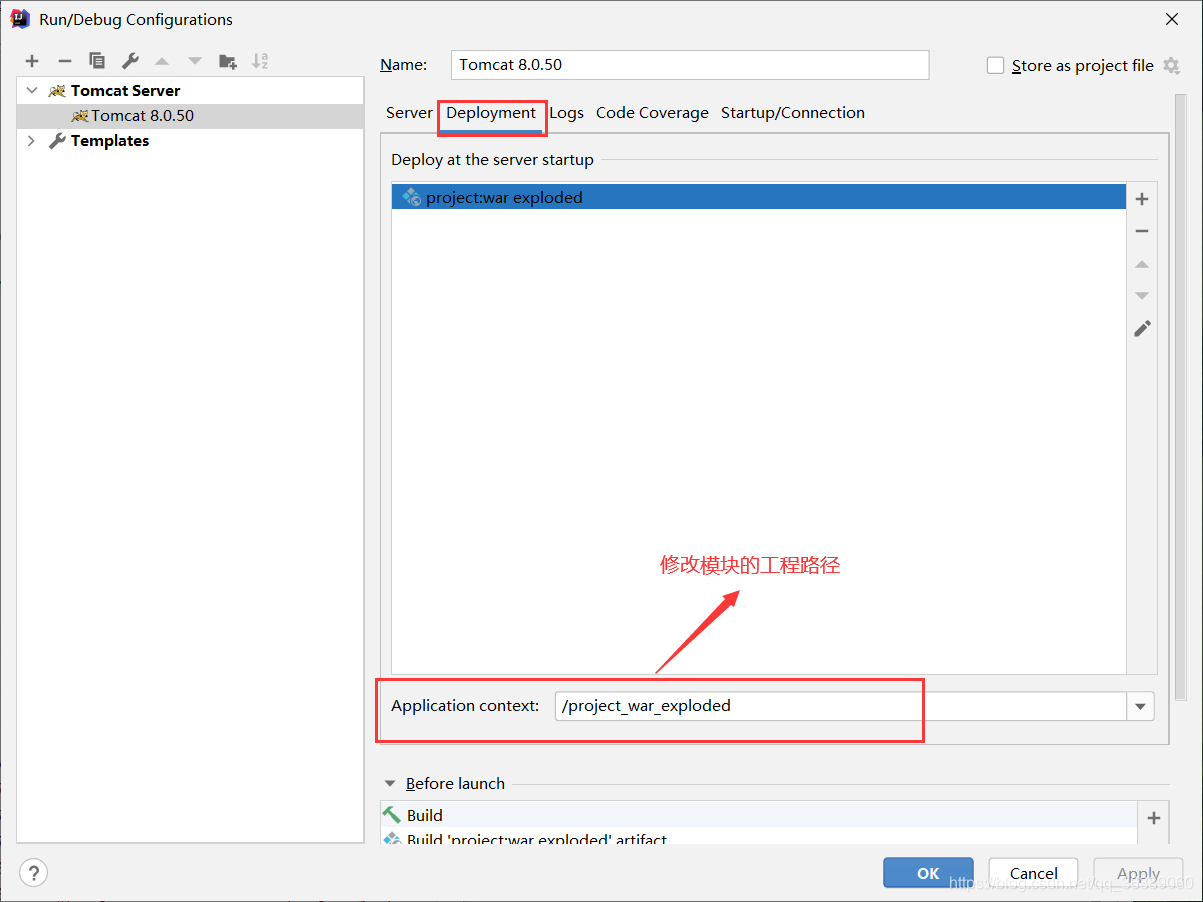
Task: Click the Tomcat Server group icon
Action: 57,90
